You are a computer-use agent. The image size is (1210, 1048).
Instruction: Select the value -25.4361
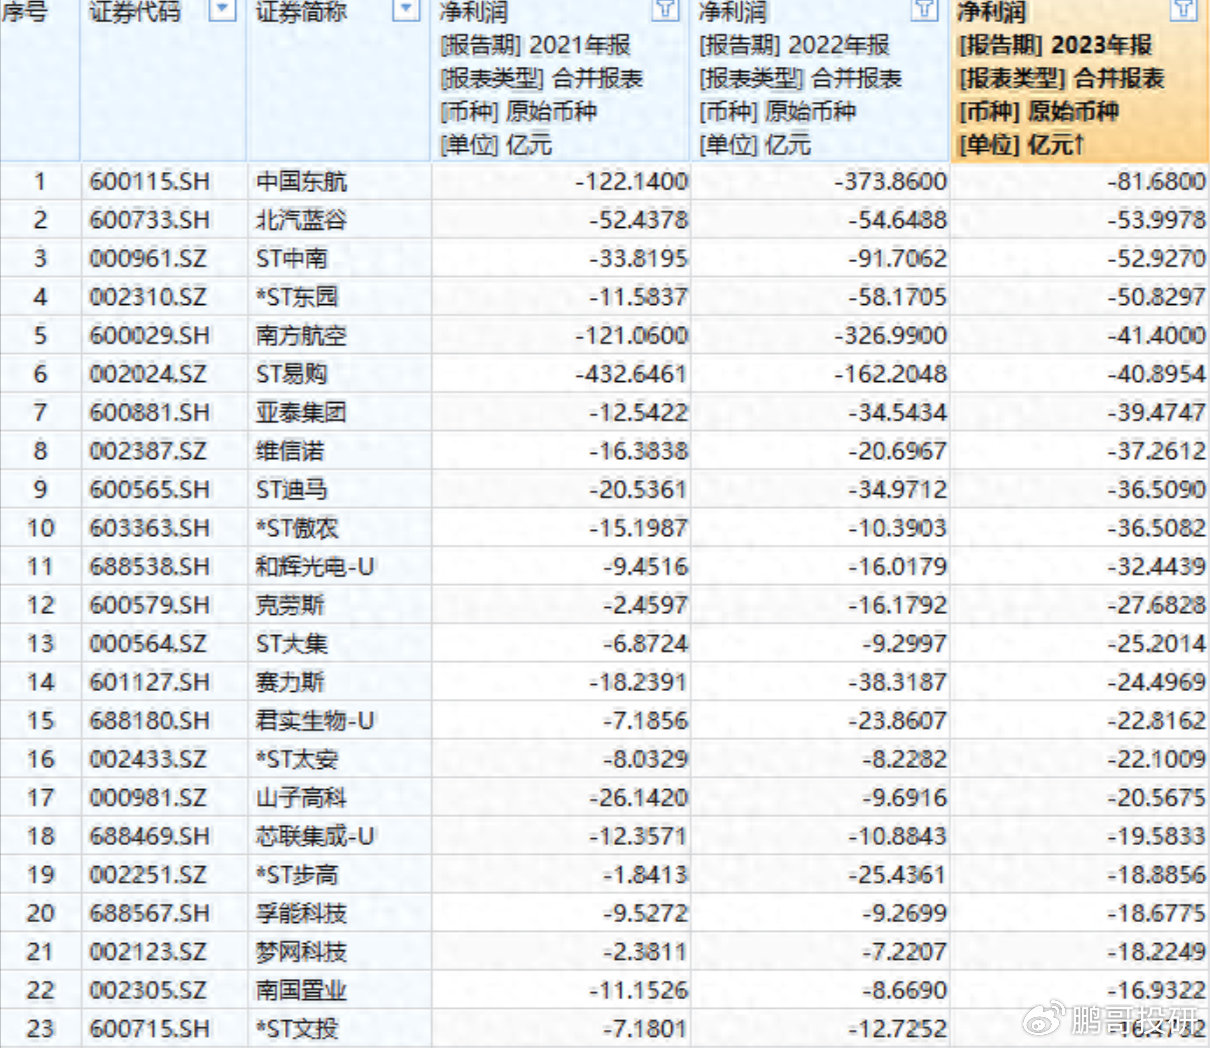pos(897,874)
